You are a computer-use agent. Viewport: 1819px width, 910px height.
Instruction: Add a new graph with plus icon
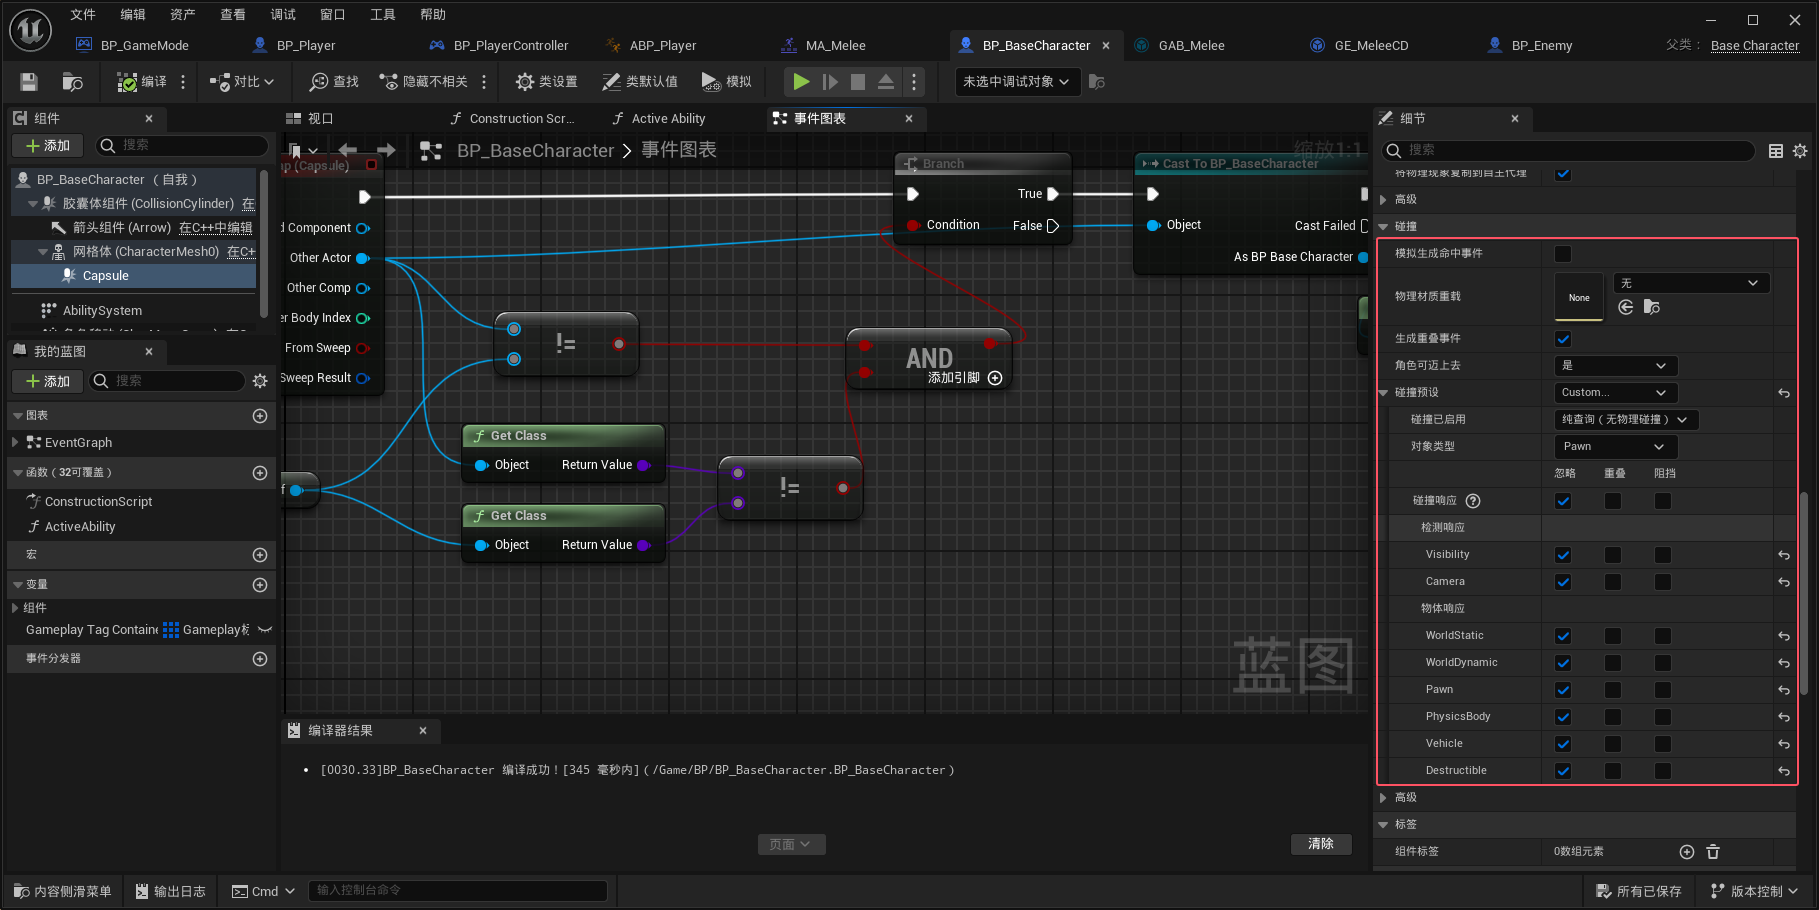260,416
